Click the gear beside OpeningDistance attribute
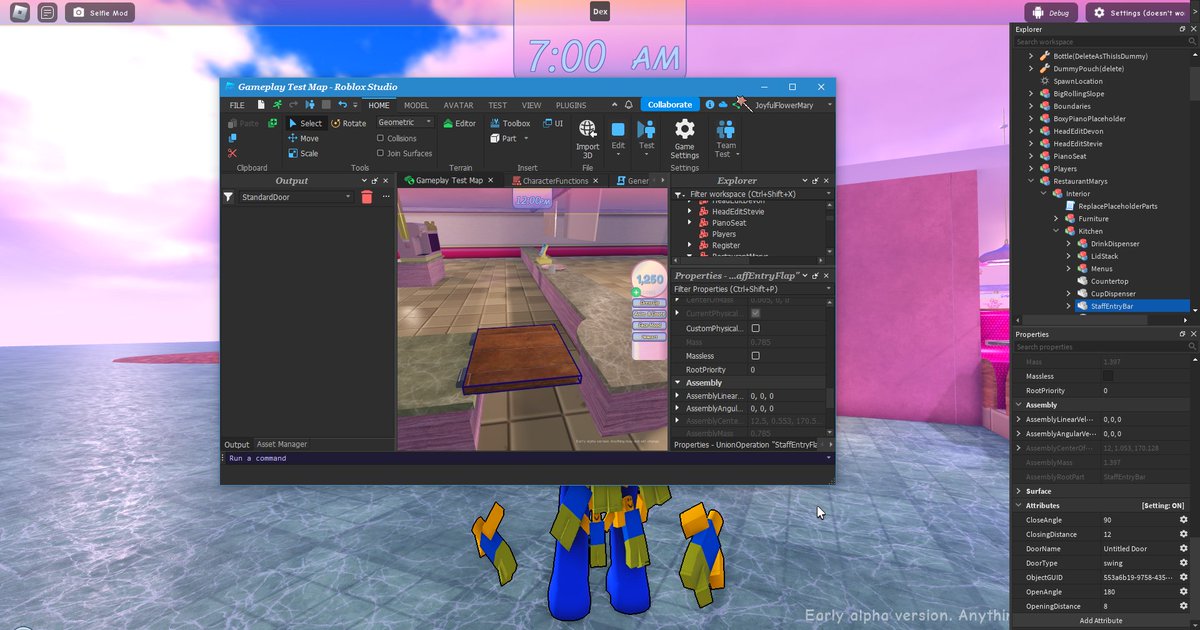This screenshot has height=630, width=1200. coord(1183,606)
